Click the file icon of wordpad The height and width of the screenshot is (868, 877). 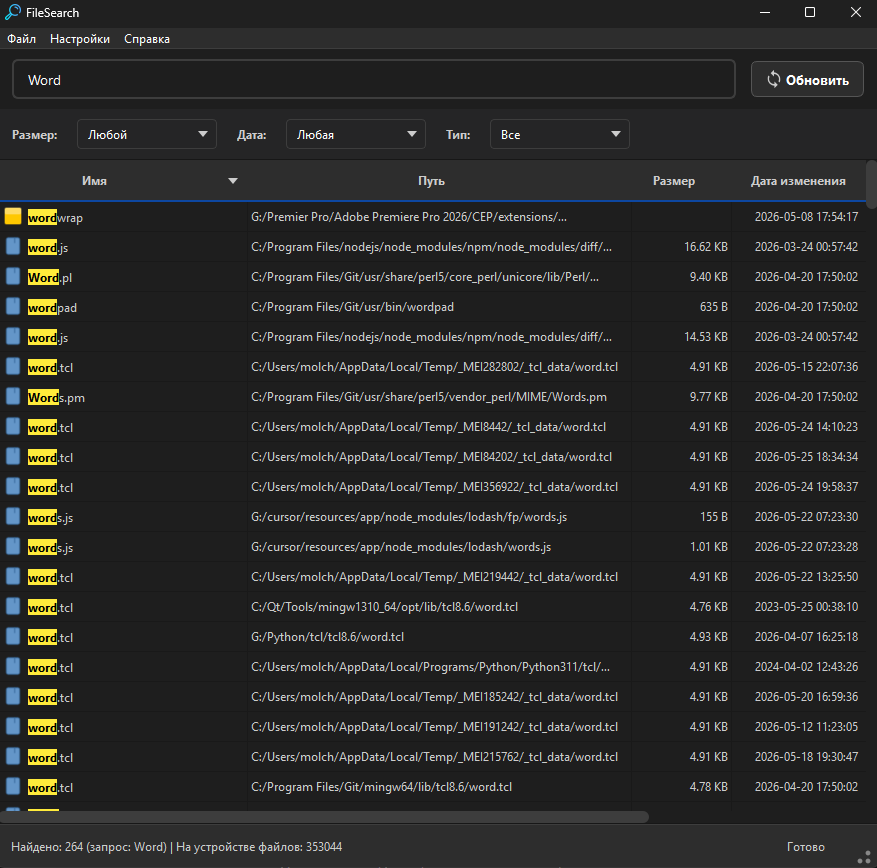pyautogui.click(x=13, y=306)
